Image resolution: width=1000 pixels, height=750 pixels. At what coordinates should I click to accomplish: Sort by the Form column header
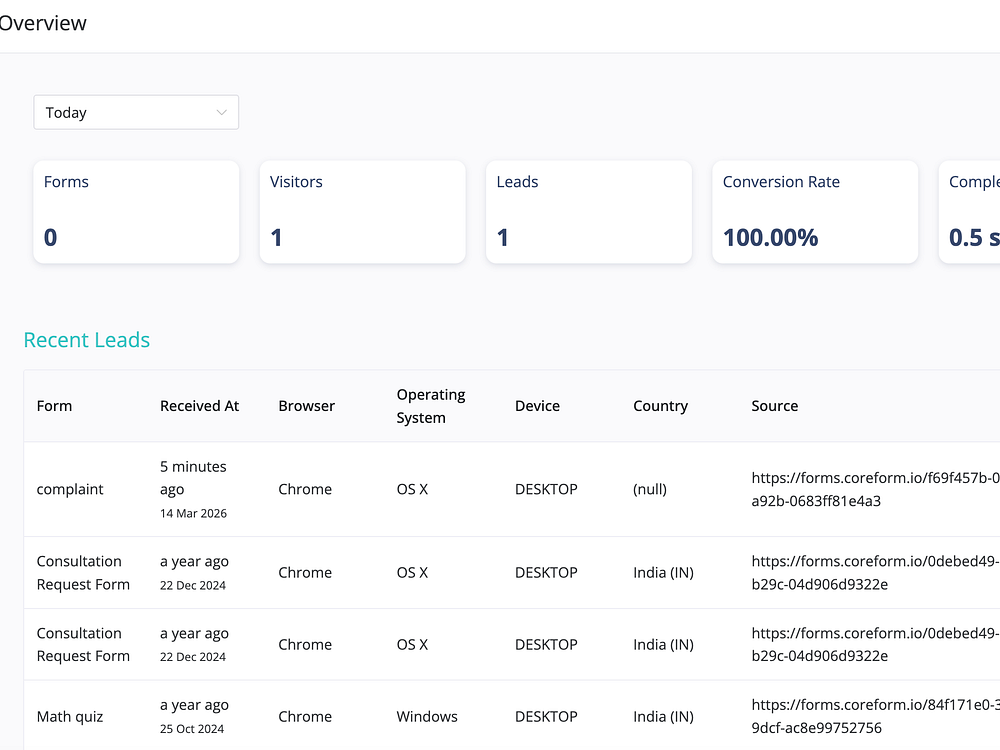(55, 406)
